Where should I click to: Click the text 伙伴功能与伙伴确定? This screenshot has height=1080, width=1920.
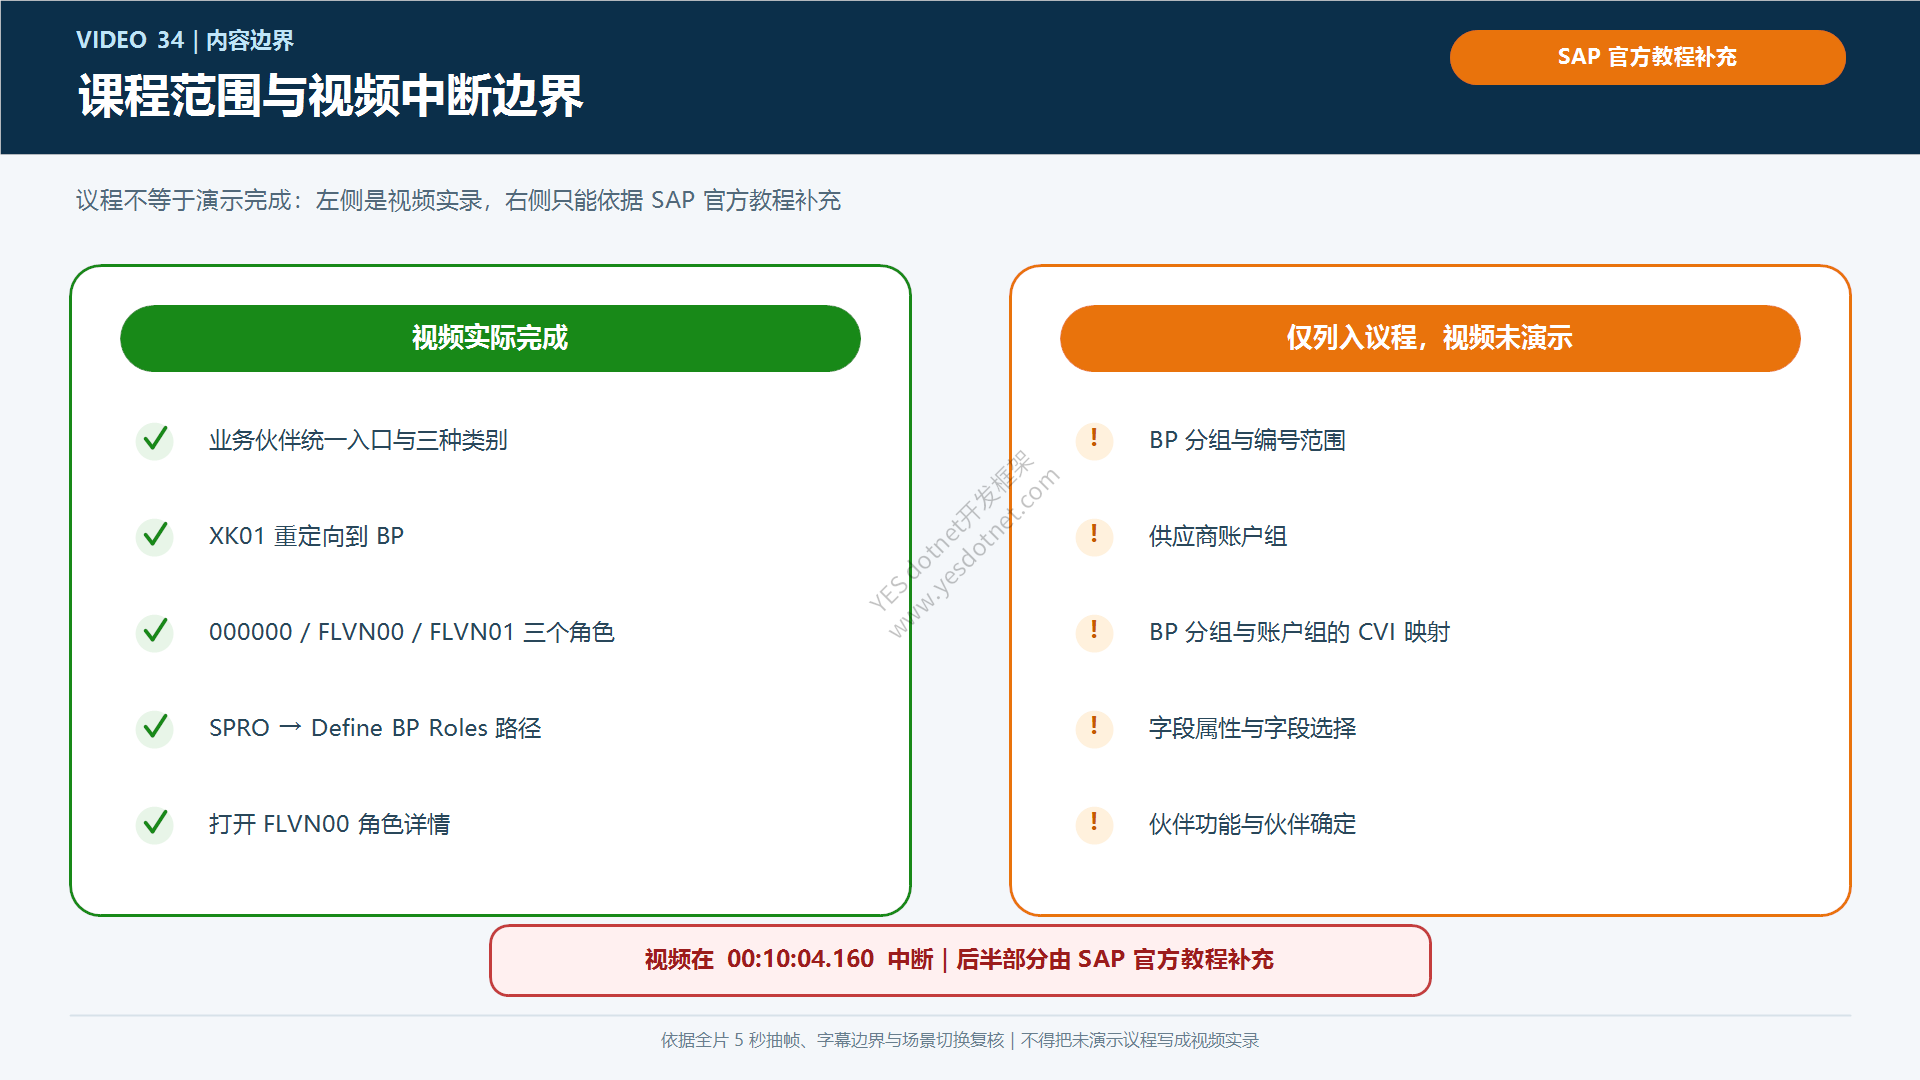[1252, 824]
